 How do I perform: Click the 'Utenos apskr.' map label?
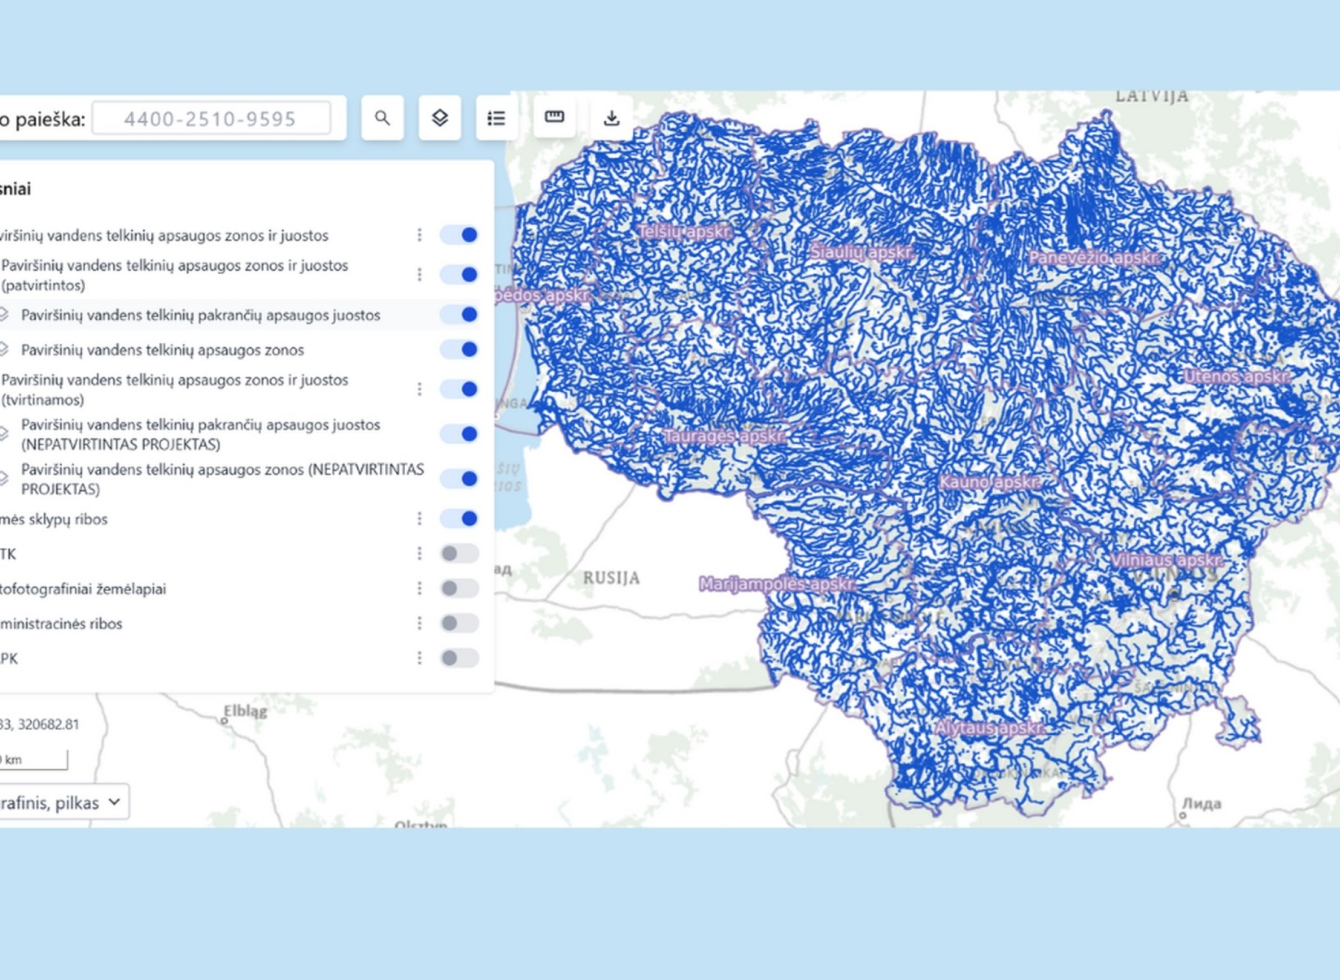(x=1237, y=377)
